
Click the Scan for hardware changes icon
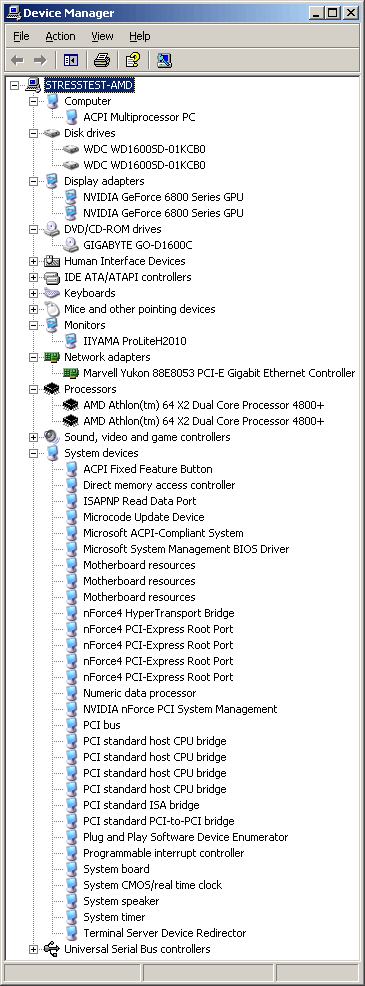(x=164, y=60)
